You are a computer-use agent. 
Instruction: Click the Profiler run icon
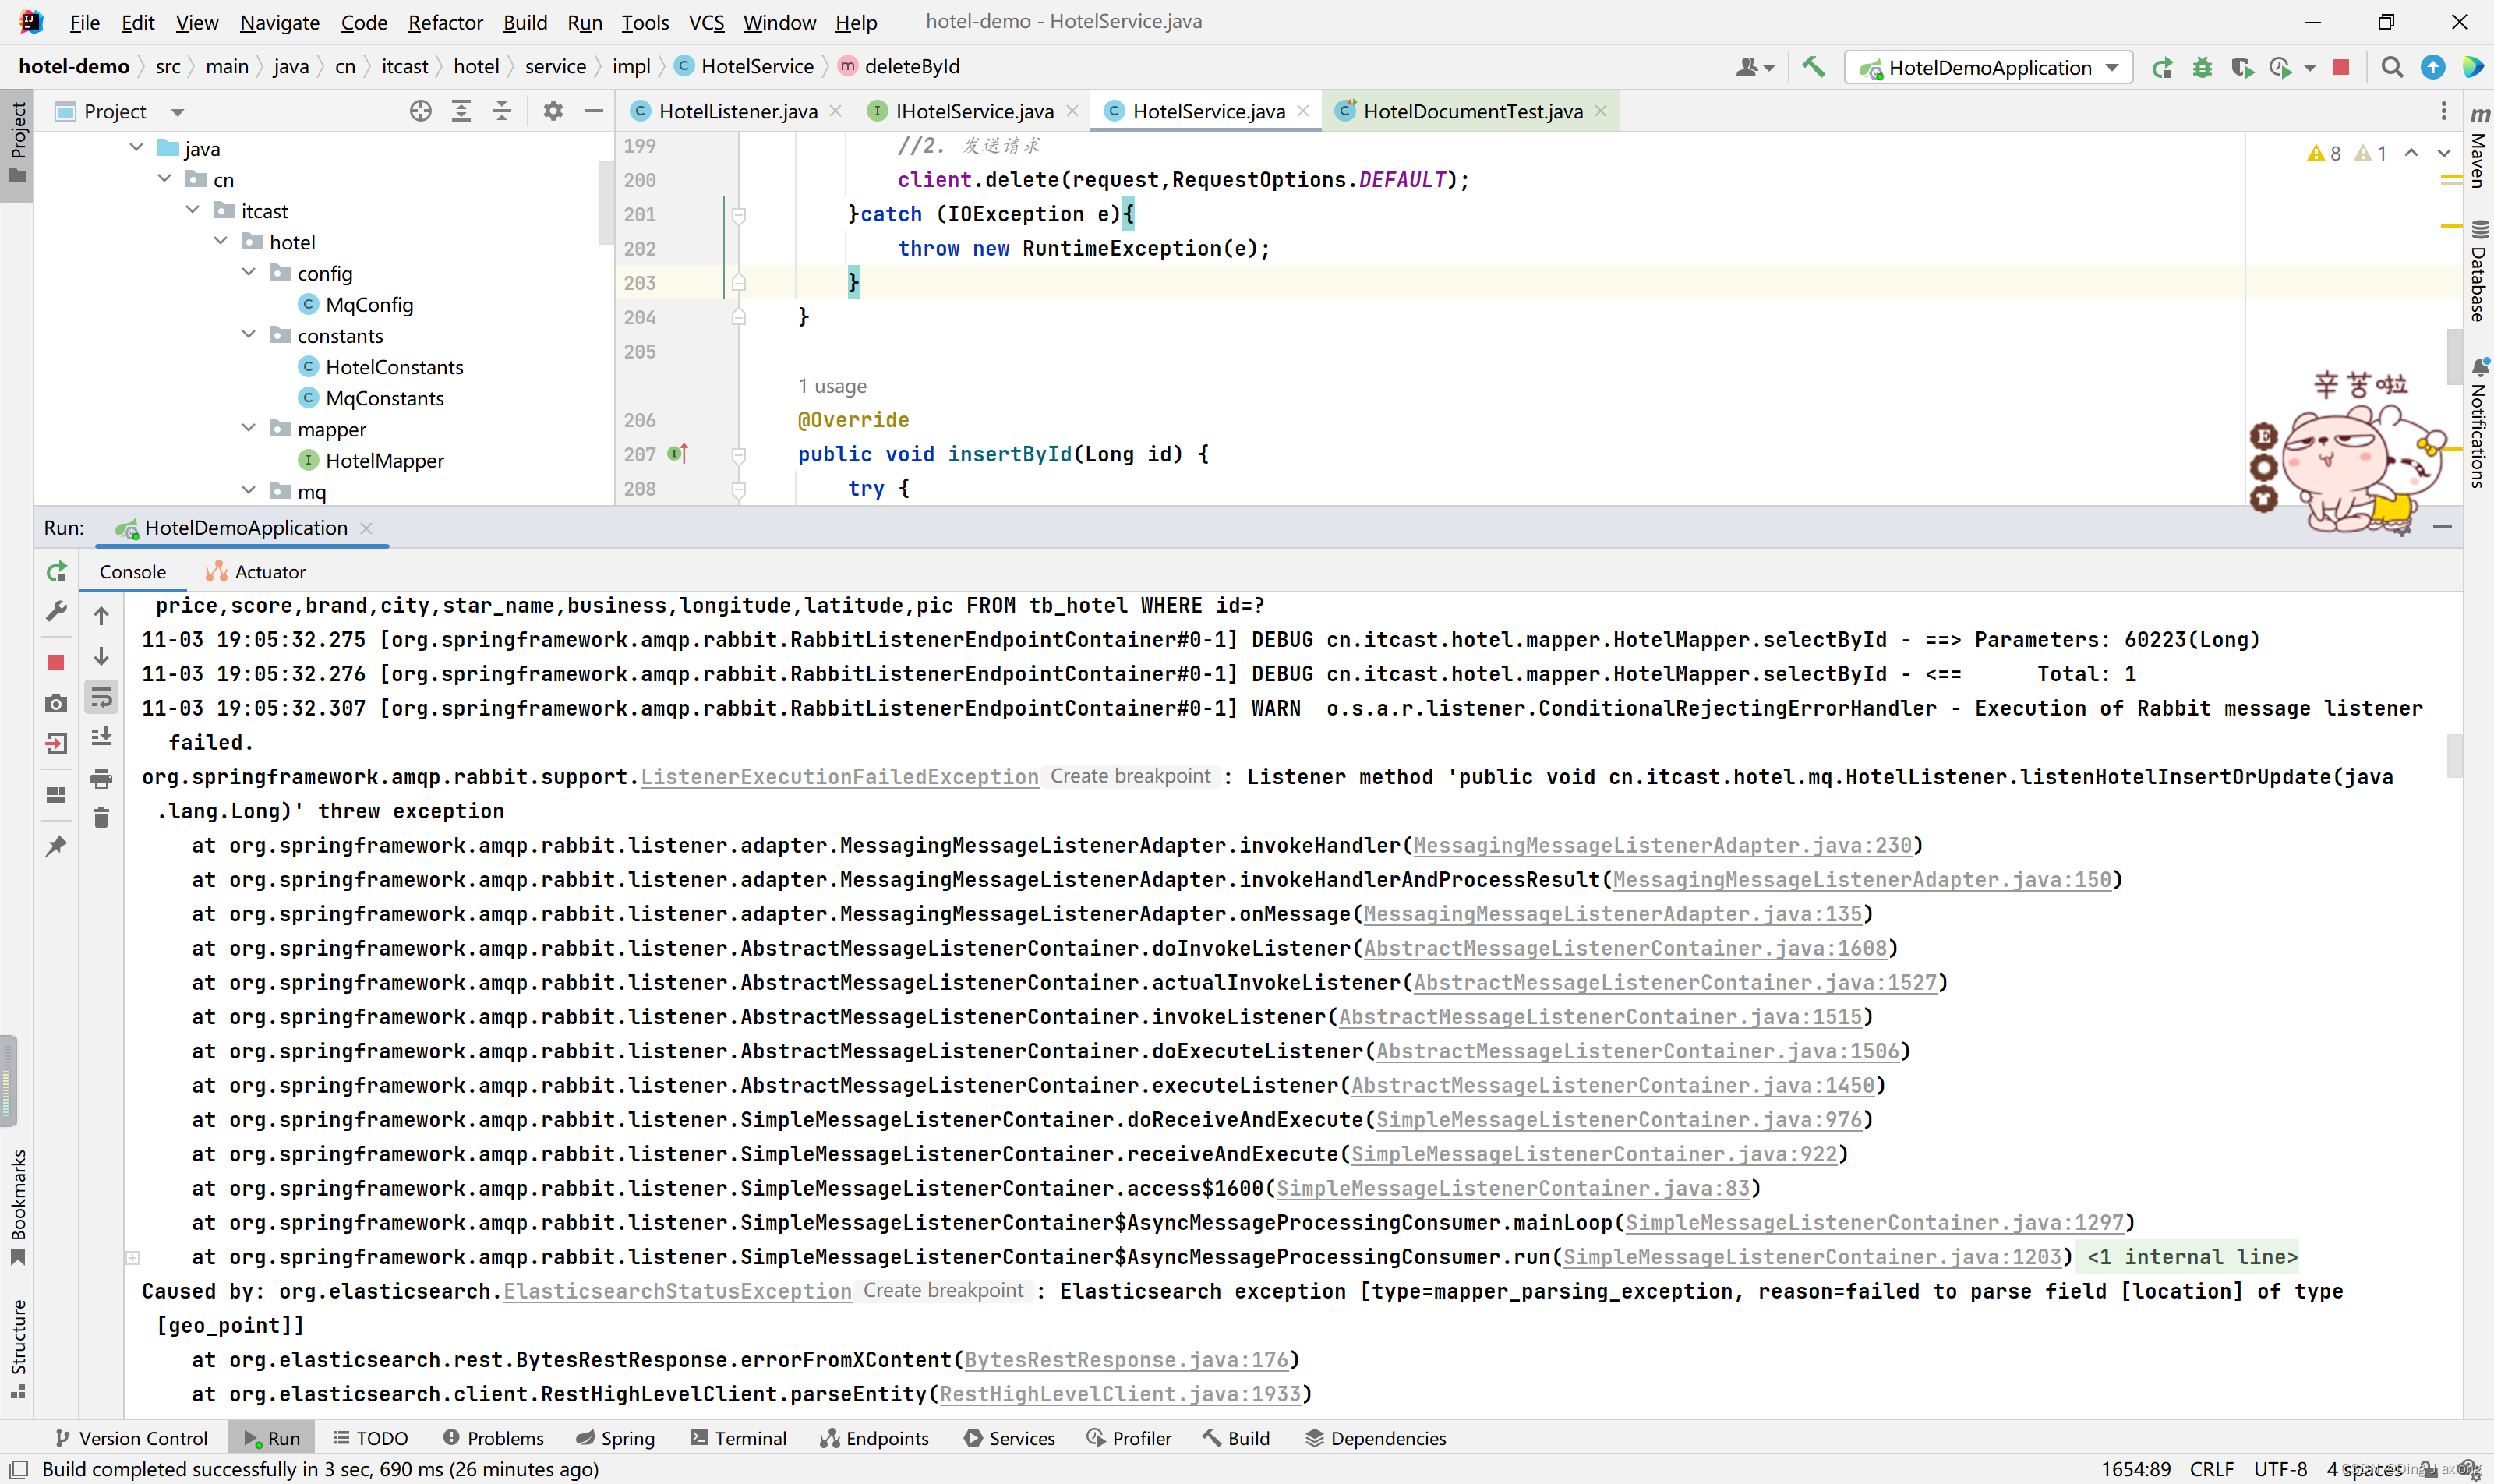[2281, 67]
